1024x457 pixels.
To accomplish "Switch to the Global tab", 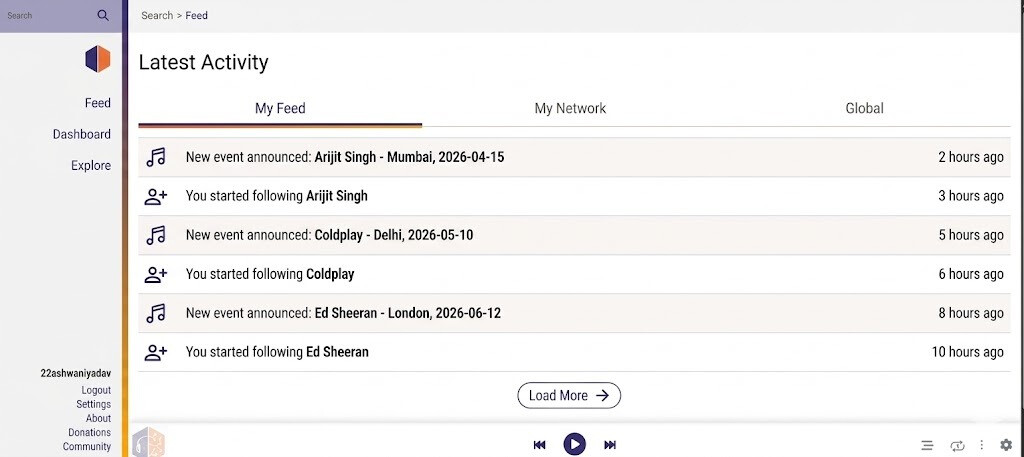I will tap(864, 108).
